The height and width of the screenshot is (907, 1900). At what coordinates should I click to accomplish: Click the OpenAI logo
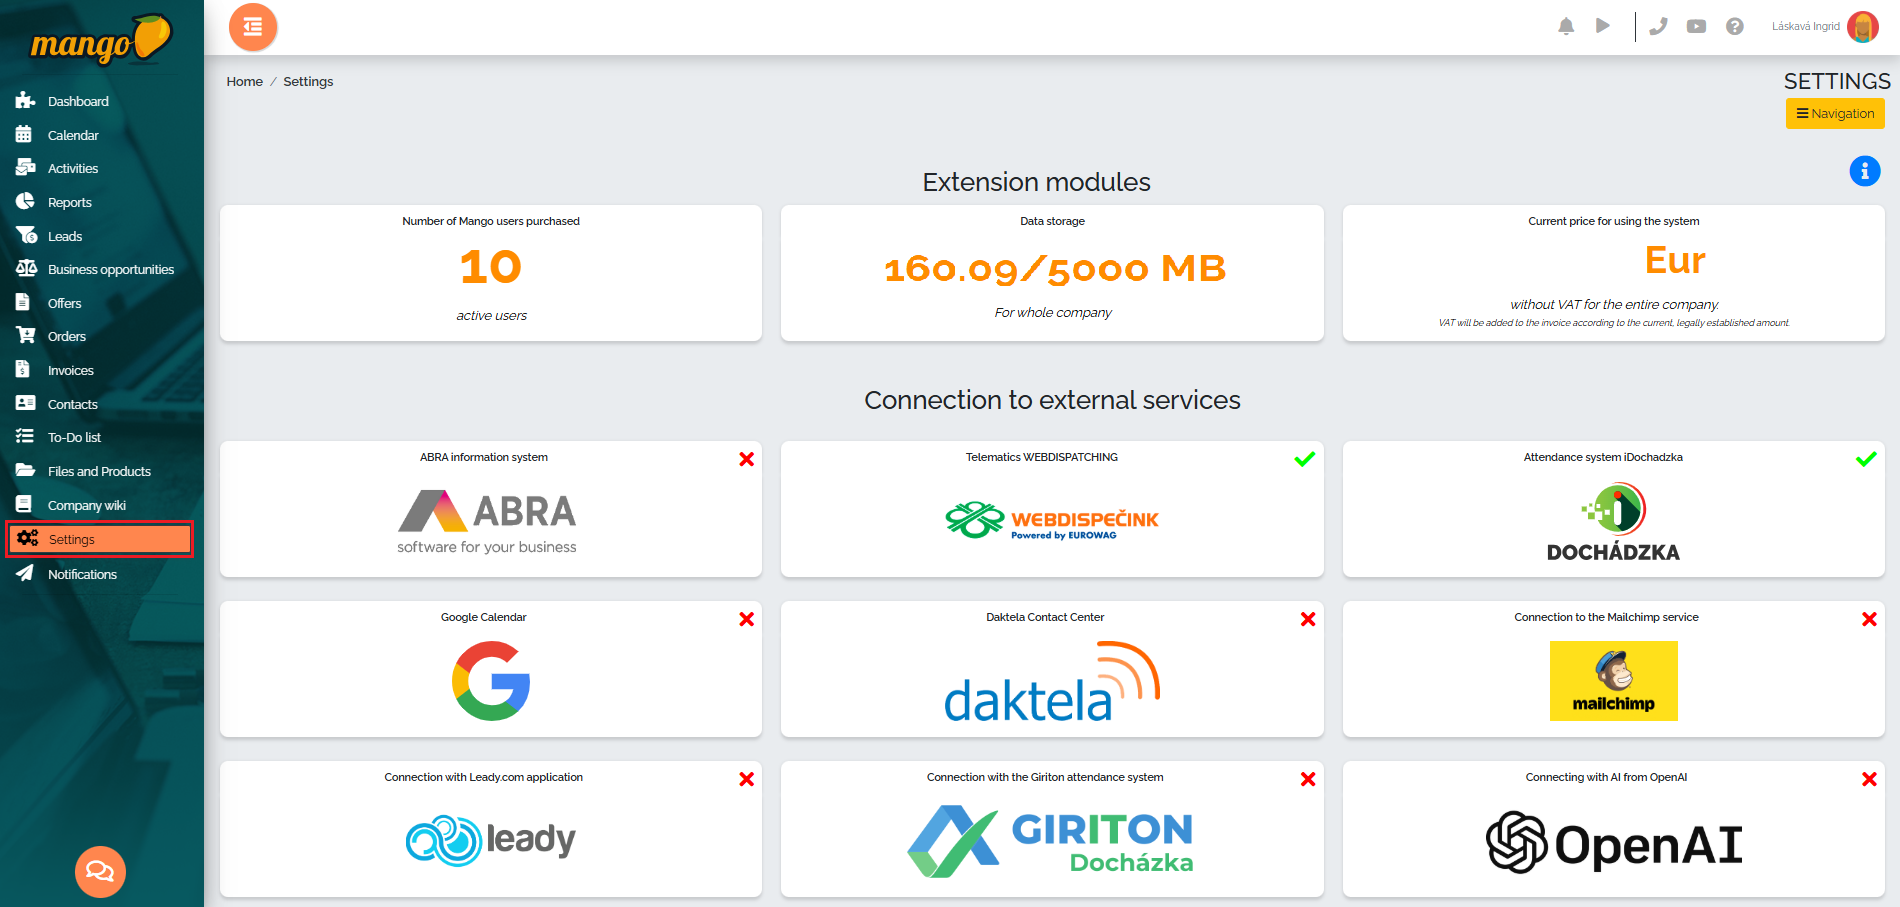[x=1614, y=842]
